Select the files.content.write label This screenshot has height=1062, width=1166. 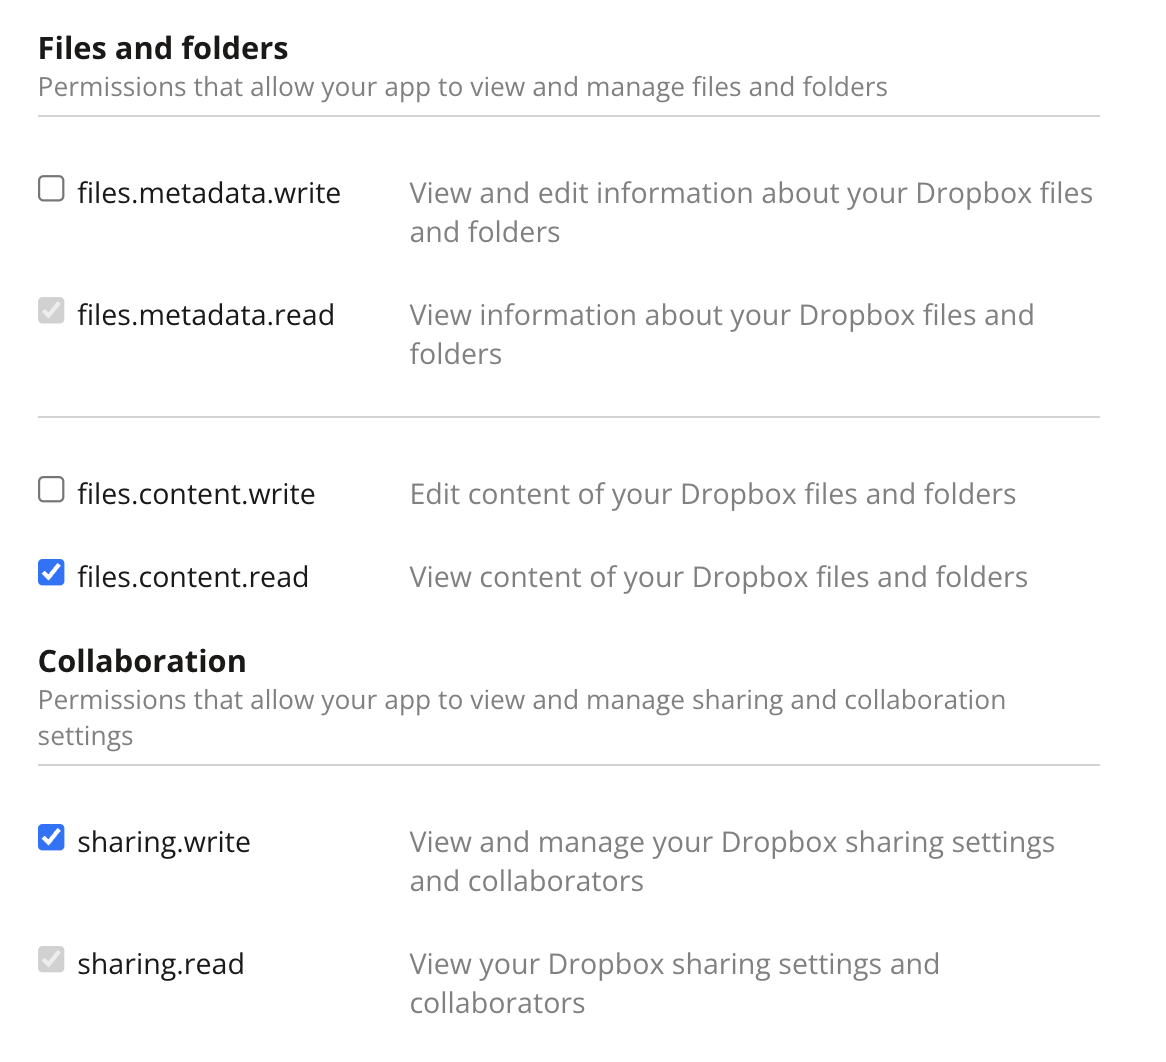pos(195,493)
